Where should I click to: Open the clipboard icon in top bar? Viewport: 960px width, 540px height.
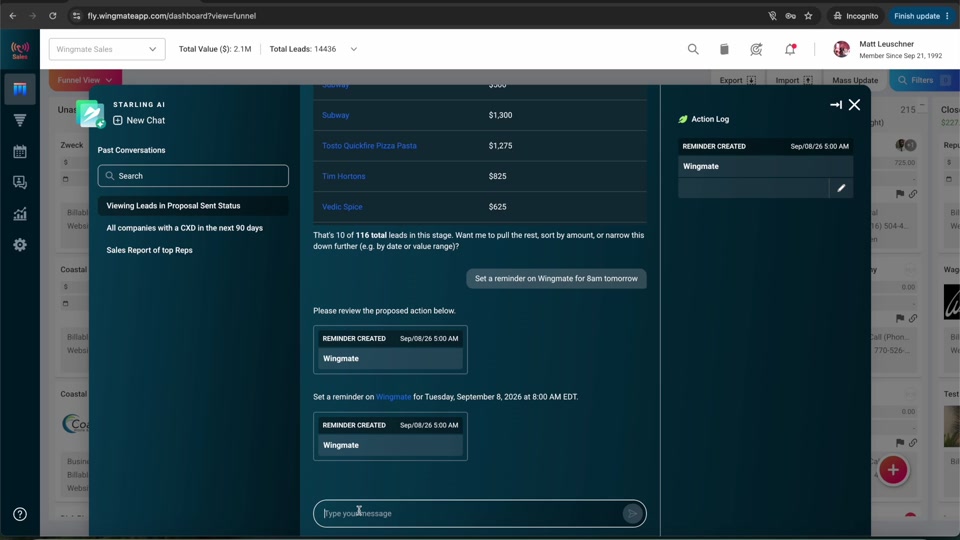tap(724, 49)
